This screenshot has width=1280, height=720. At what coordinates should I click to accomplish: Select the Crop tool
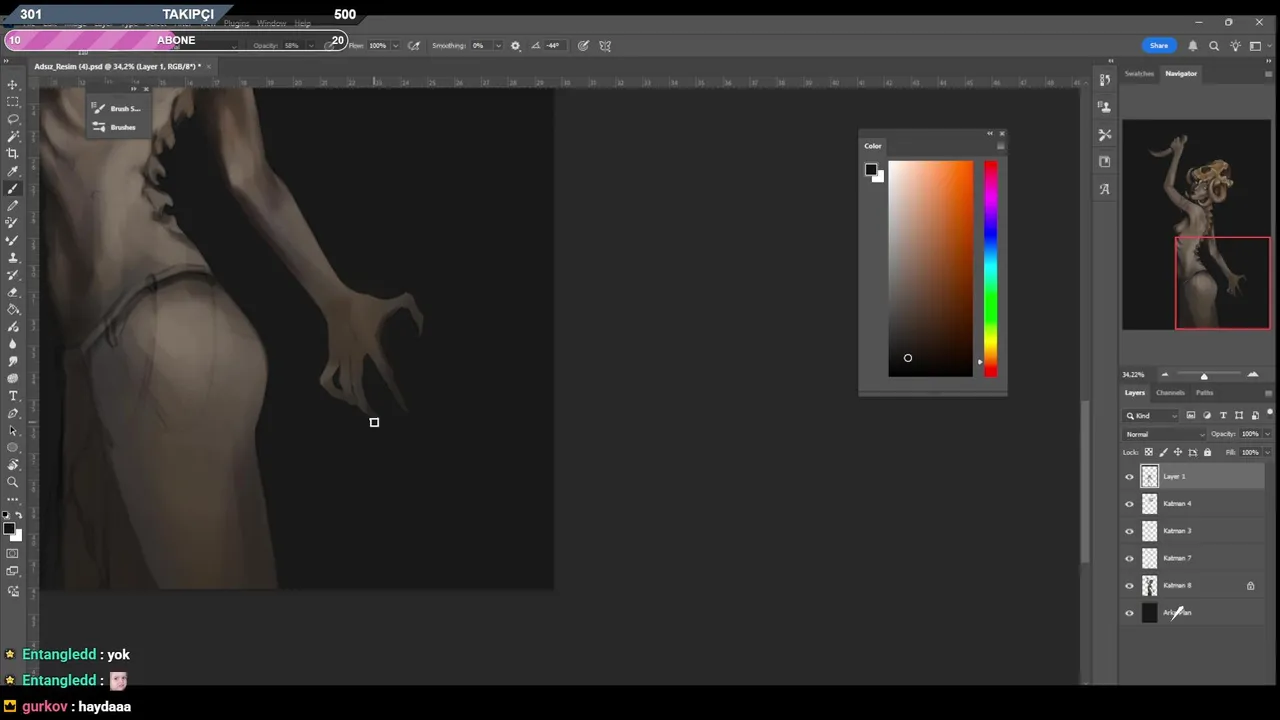coord(13,153)
